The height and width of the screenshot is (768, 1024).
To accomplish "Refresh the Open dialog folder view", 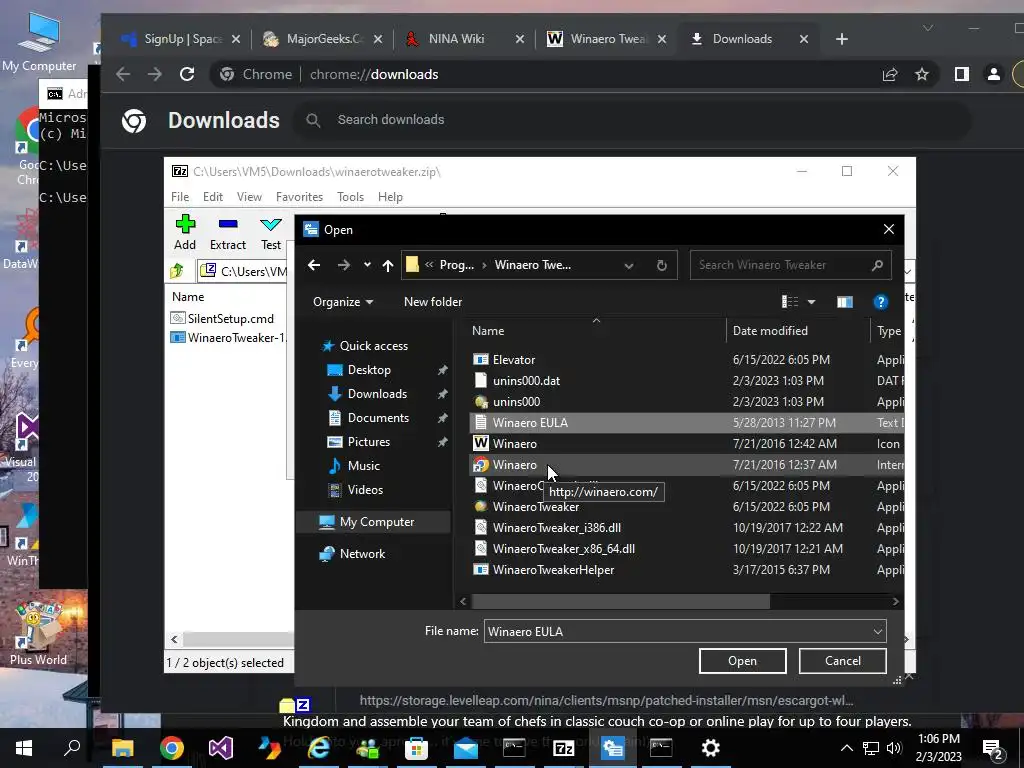I will [x=662, y=265].
